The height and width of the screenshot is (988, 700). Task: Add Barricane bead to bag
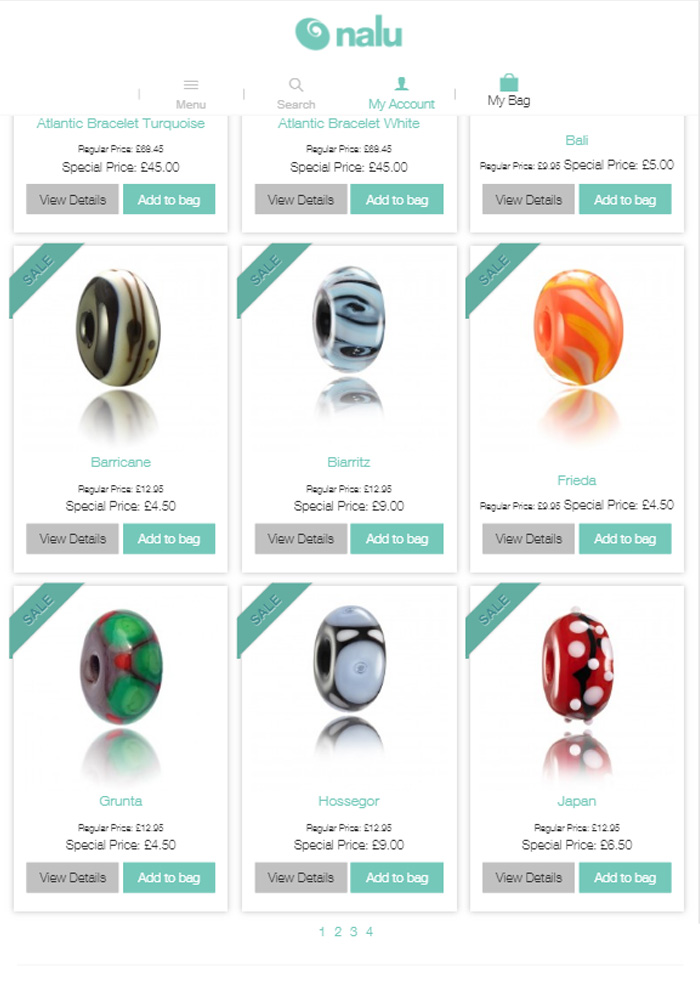tap(169, 539)
